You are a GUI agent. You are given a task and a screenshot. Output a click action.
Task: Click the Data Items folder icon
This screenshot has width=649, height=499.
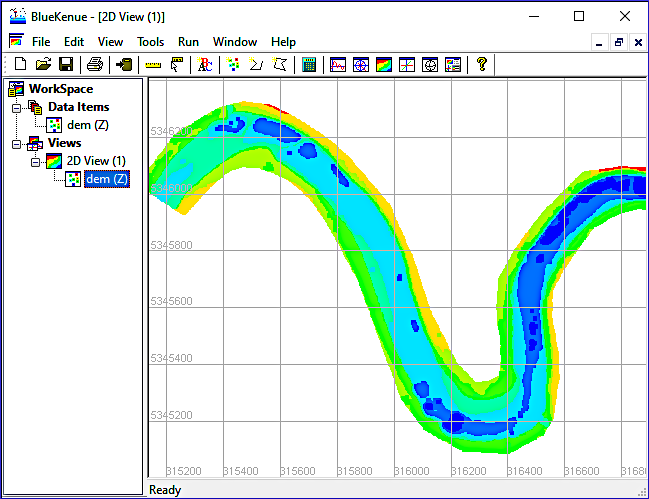pyautogui.click(x=35, y=107)
